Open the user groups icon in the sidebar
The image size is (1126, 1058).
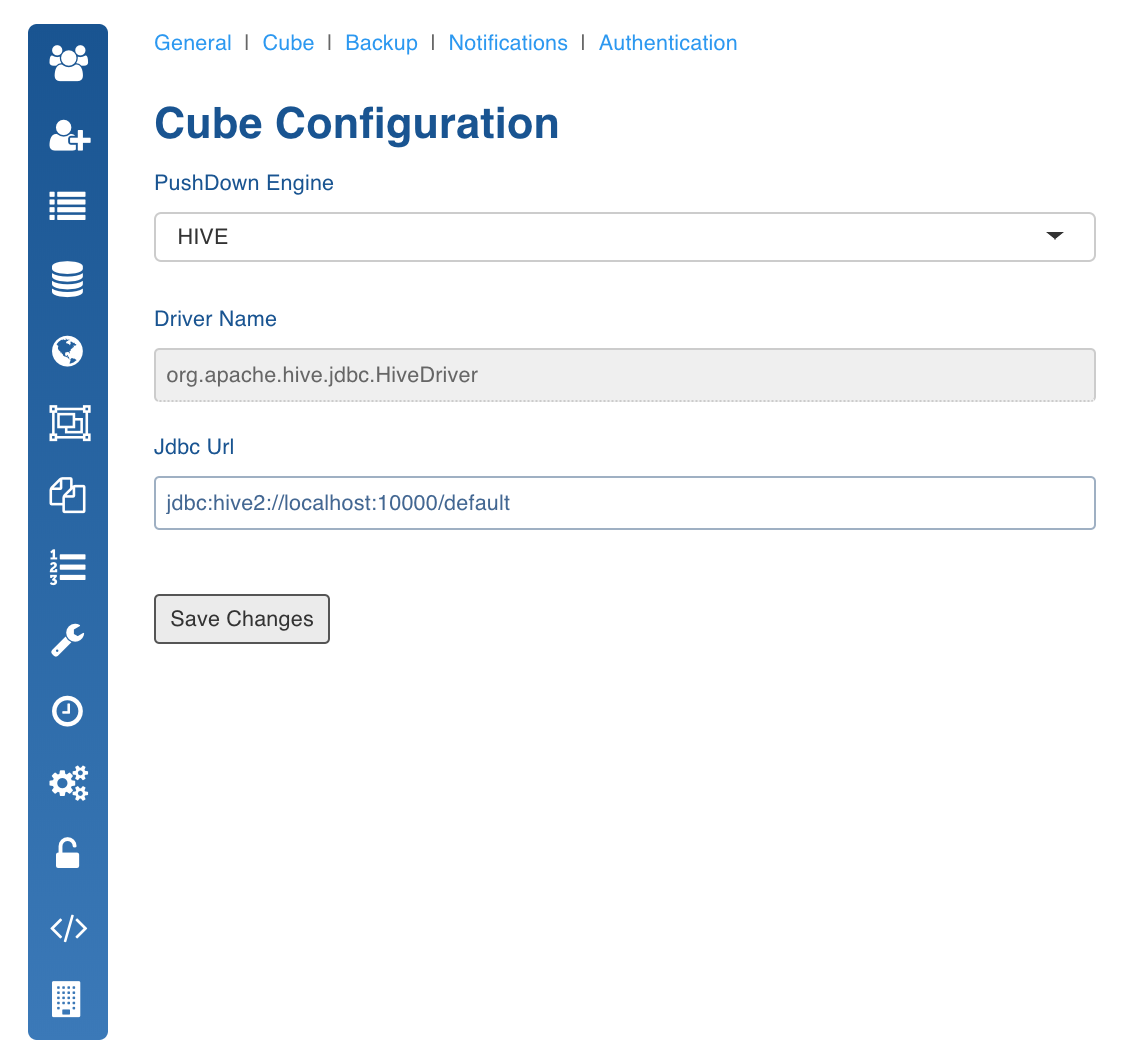(68, 63)
